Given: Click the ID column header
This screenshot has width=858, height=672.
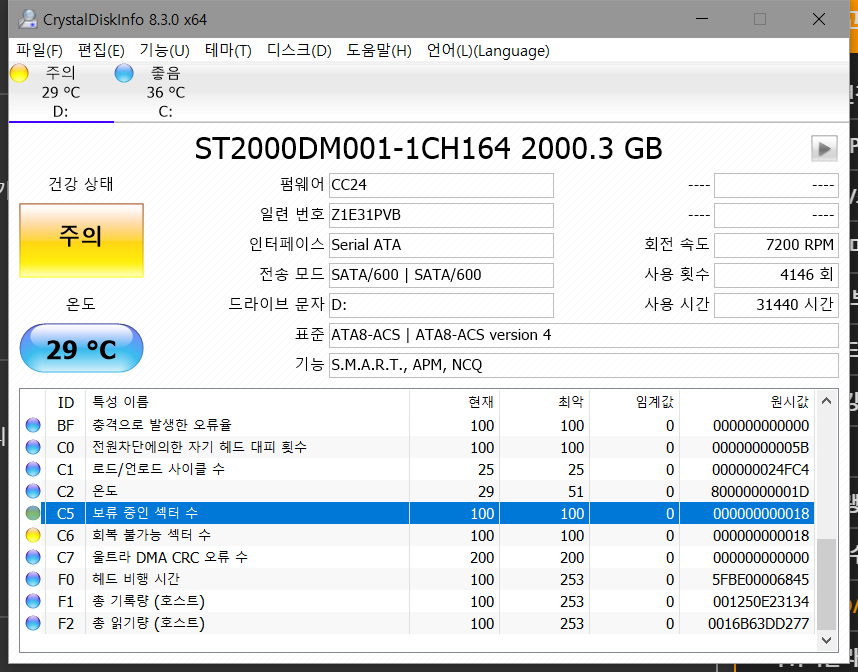Looking at the screenshot, I should pyautogui.click(x=66, y=402).
